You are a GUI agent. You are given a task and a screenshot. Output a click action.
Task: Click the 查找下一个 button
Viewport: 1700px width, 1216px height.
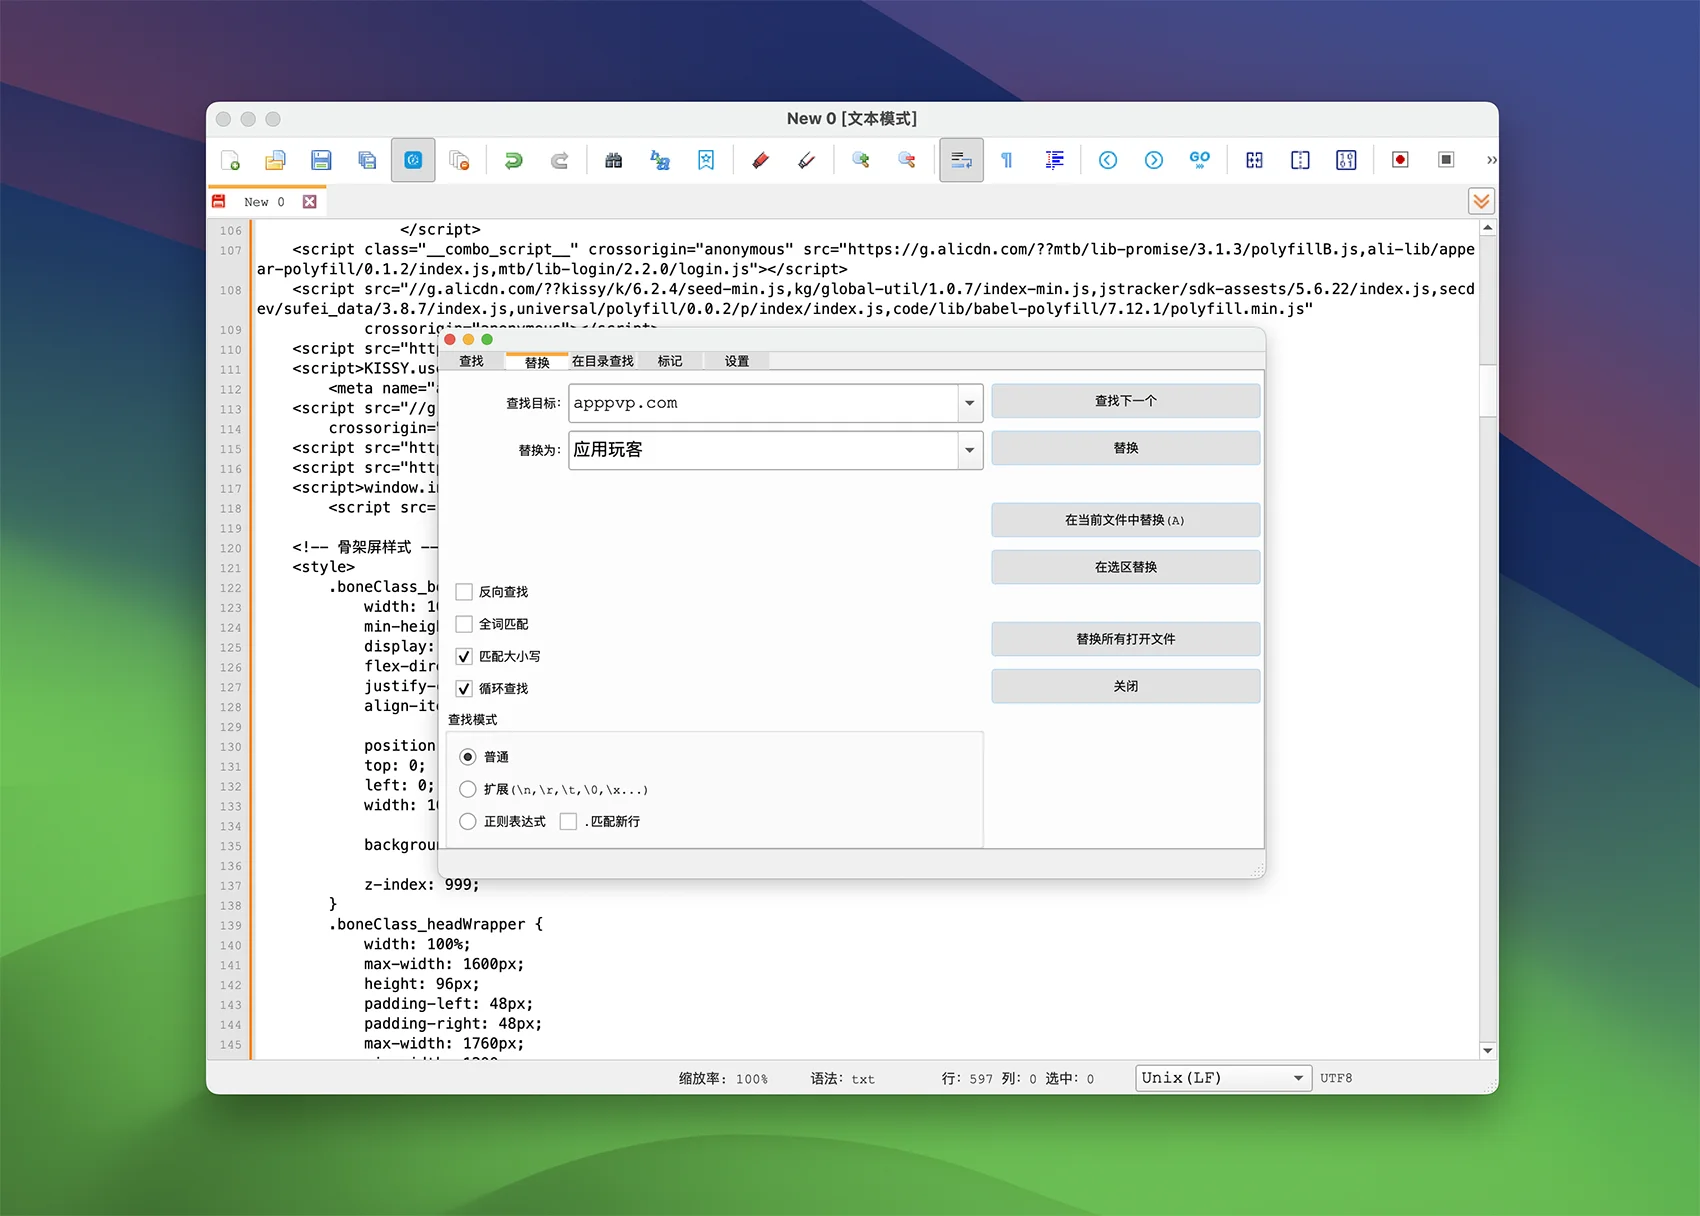point(1126,401)
